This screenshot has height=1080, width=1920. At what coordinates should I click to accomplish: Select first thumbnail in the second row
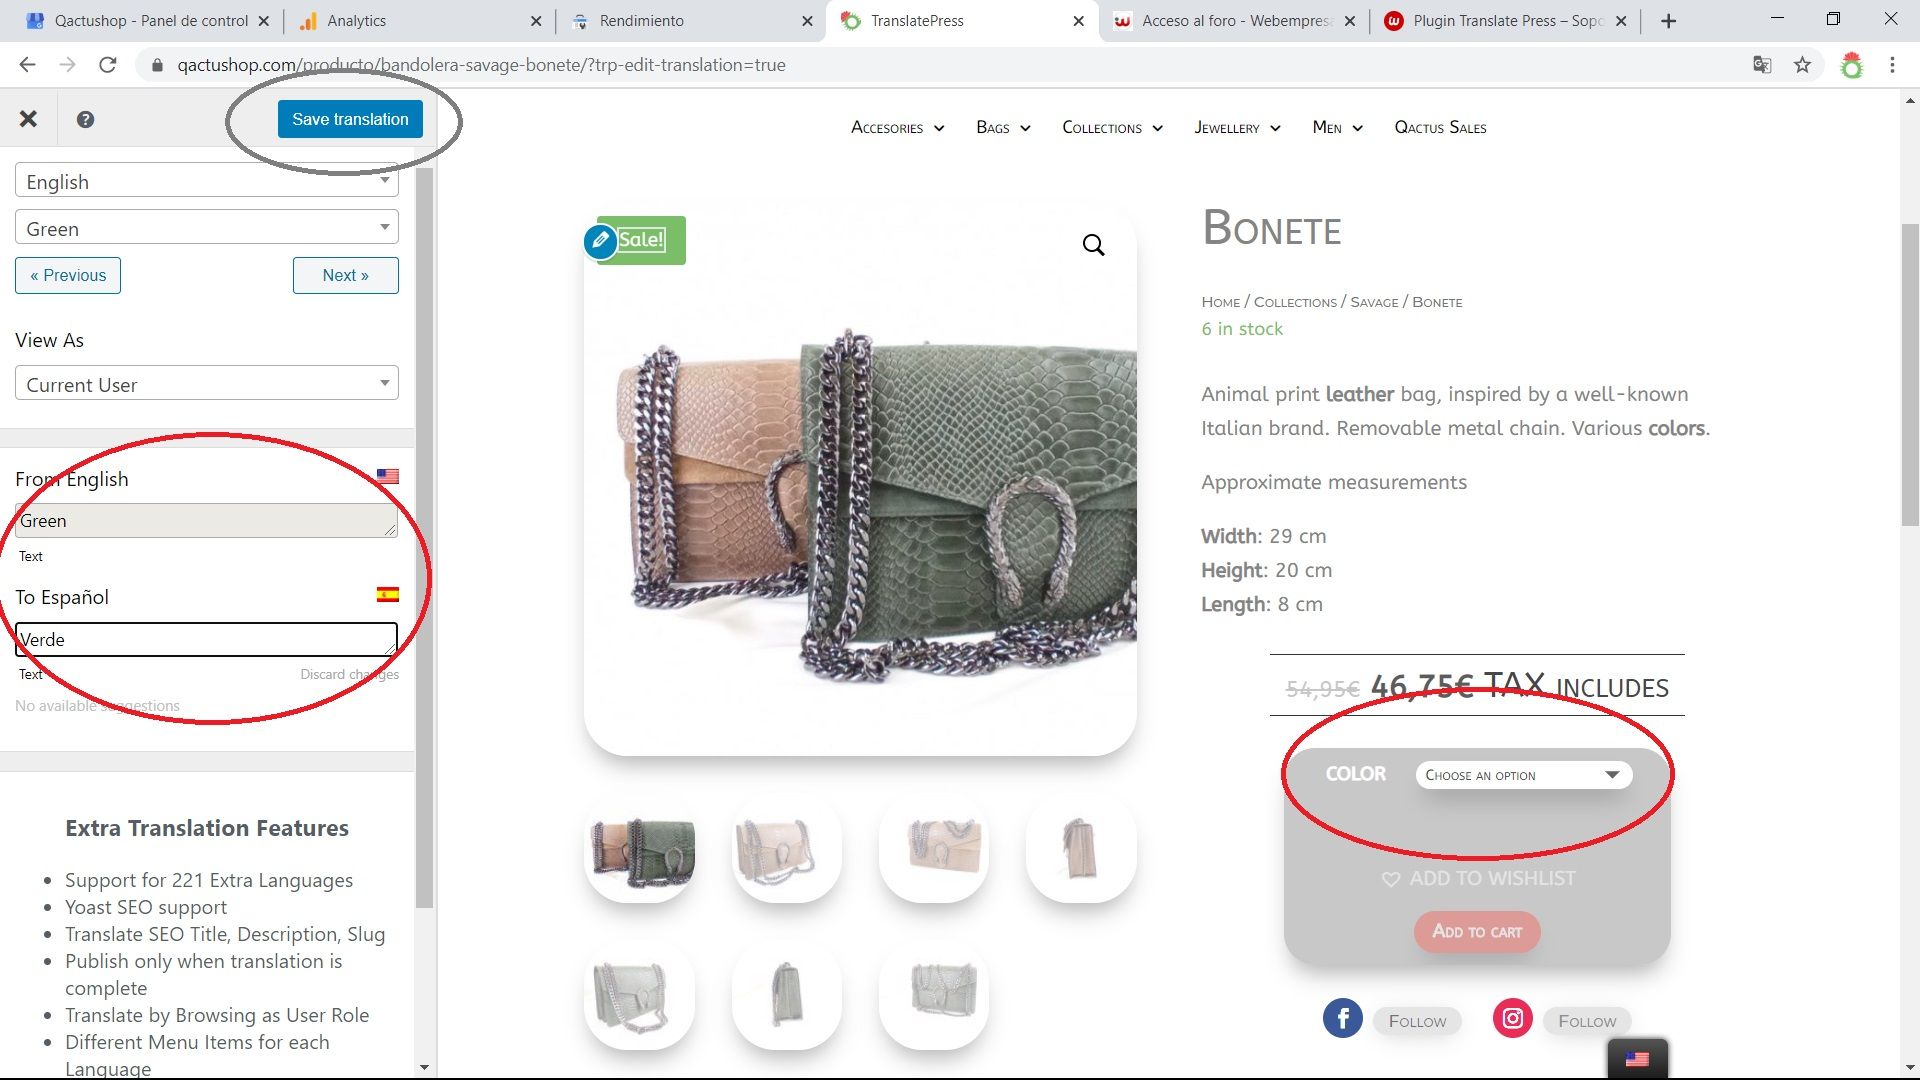point(640,997)
